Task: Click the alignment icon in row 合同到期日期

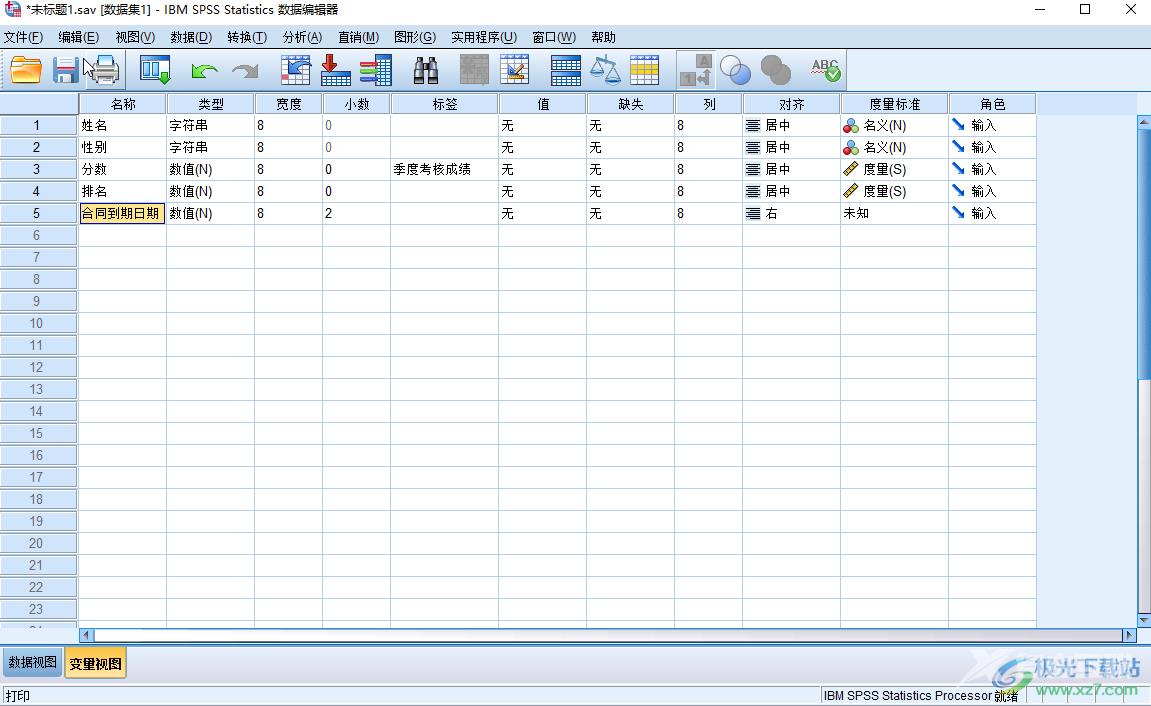Action: tap(752, 214)
